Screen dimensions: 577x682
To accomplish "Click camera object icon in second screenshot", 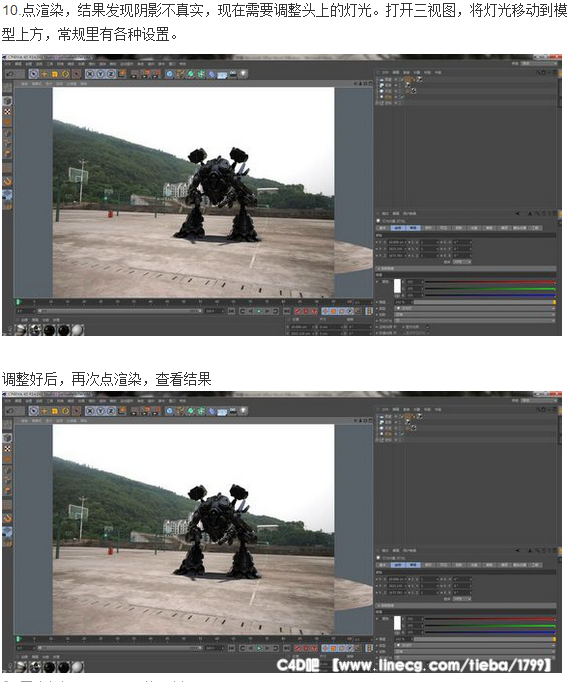I will [x=233, y=411].
